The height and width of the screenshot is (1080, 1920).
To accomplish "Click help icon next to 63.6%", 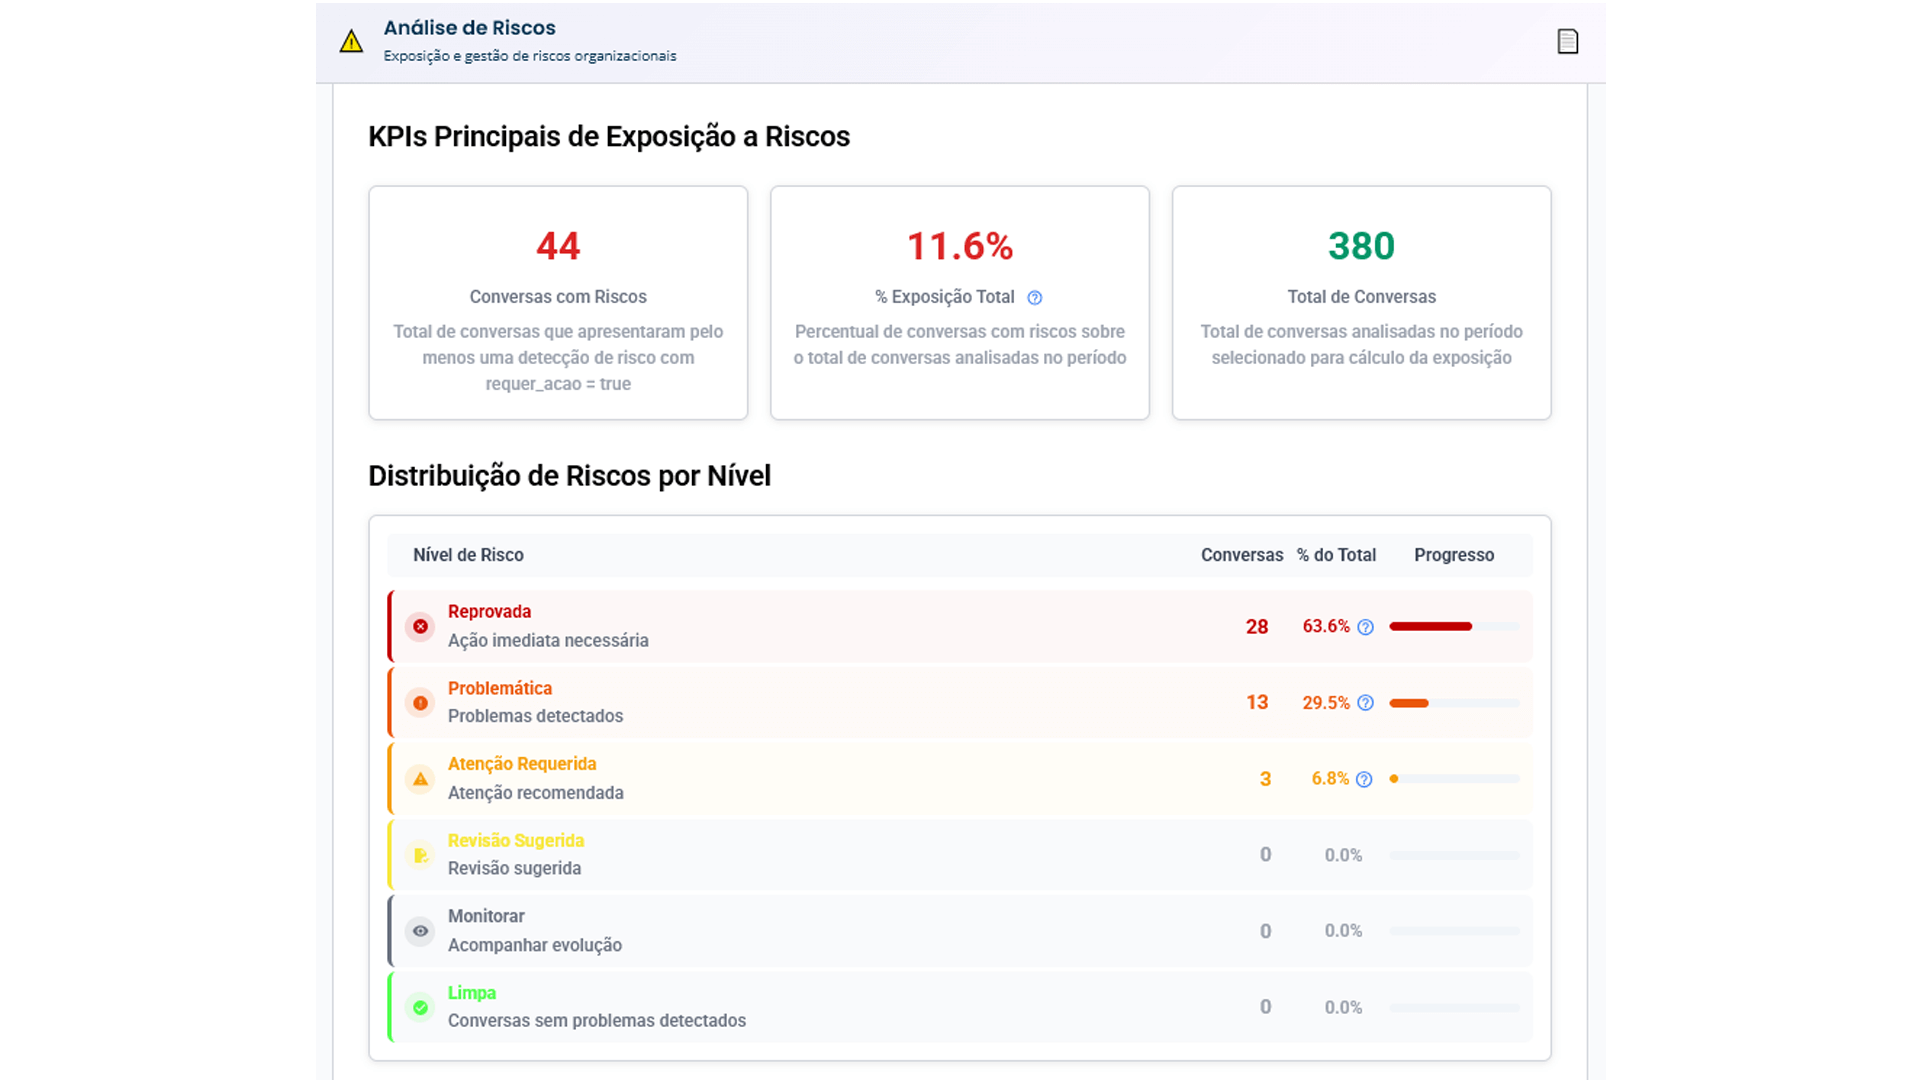I will coord(1365,627).
